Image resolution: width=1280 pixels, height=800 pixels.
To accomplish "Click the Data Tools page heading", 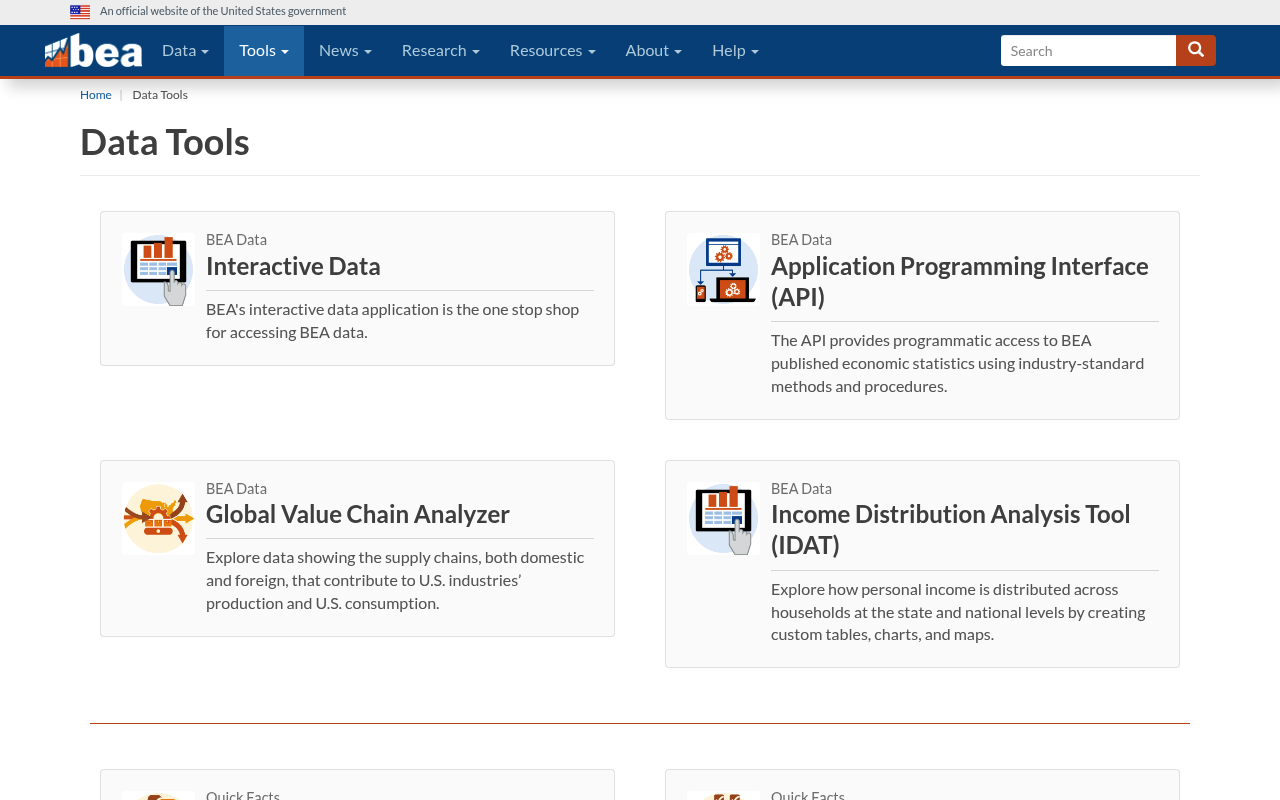I will pos(165,142).
